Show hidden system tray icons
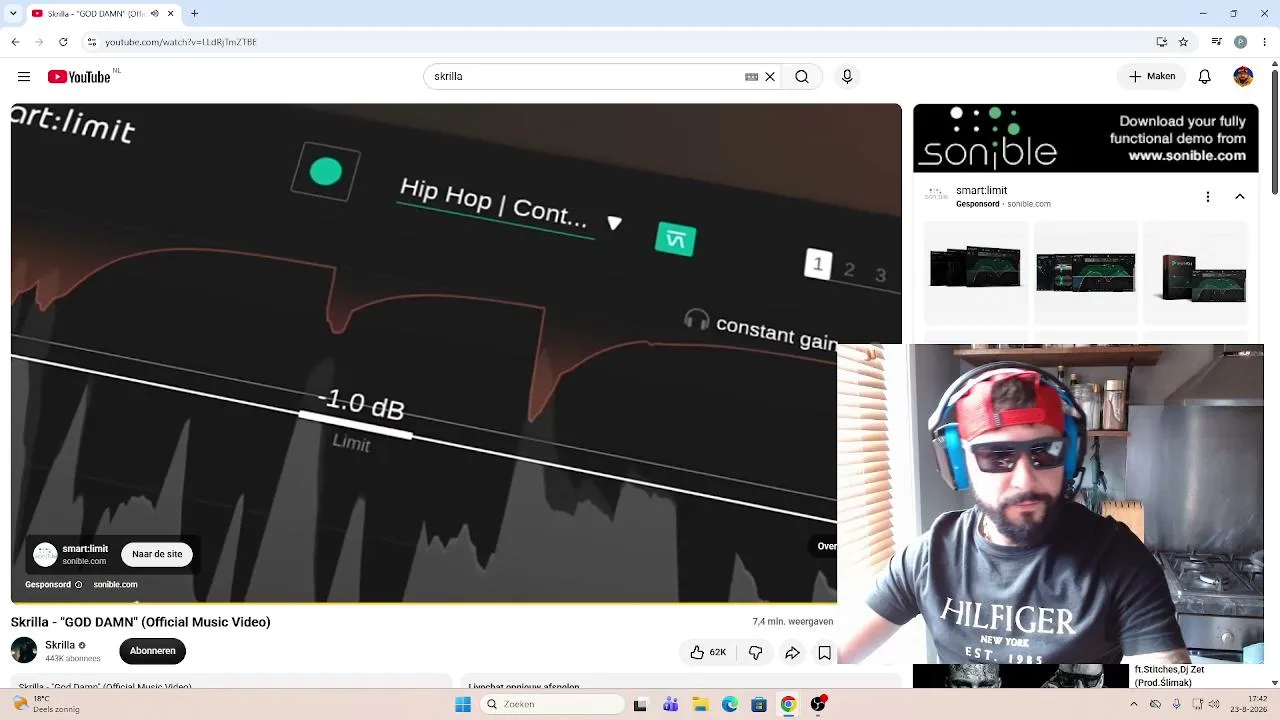The image size is (1280, 720). pos(1133,704)
